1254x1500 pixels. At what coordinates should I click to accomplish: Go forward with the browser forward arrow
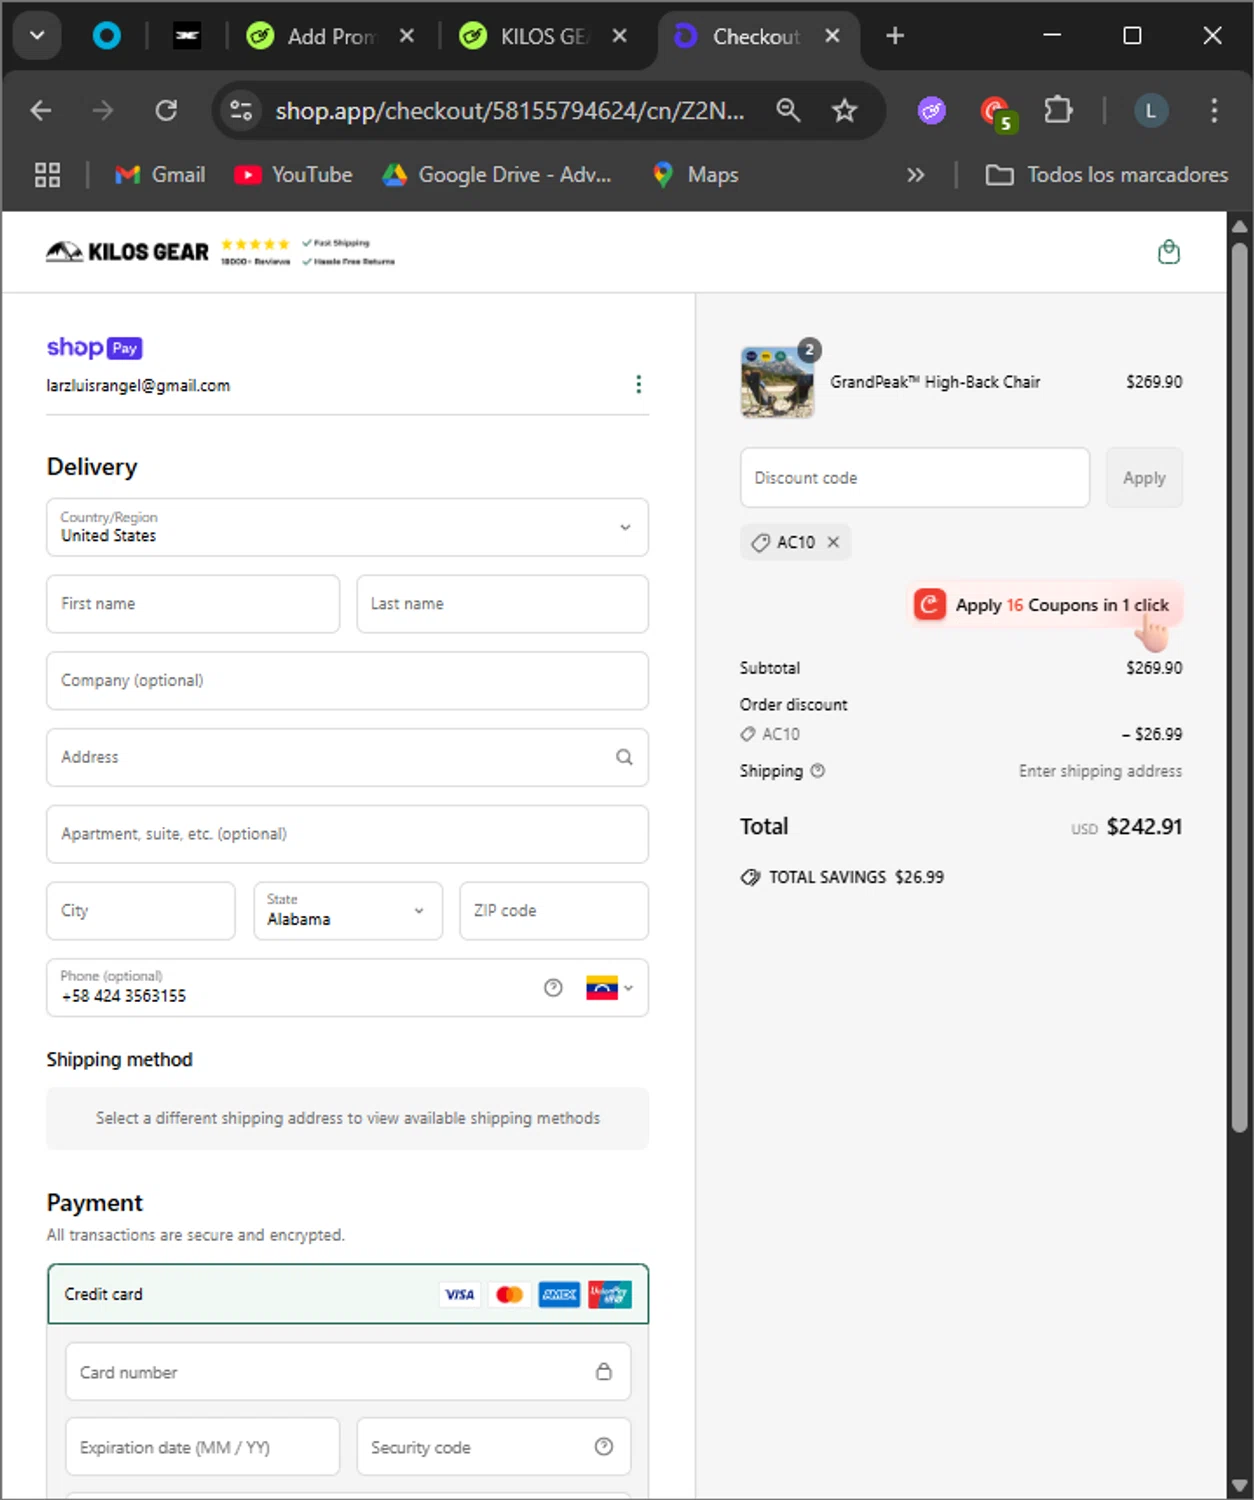pyautogui.click(x=103, y=111)
